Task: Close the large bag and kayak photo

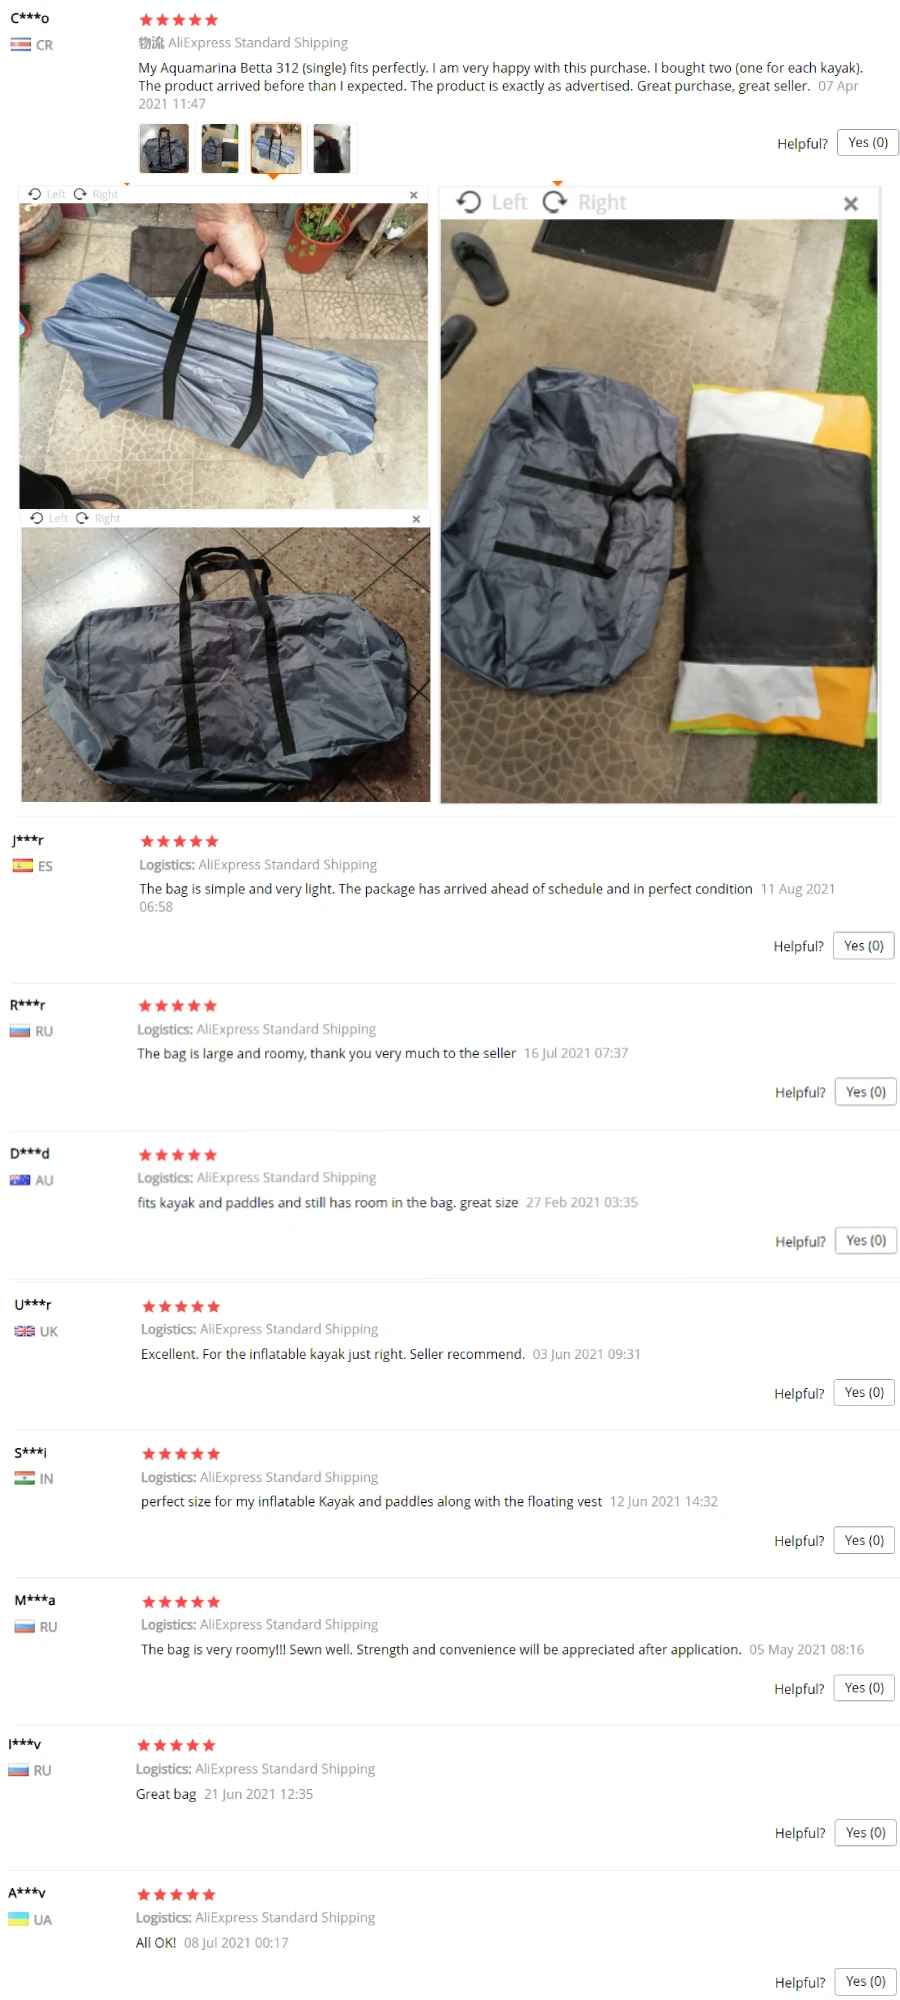Action: point(851,203)
